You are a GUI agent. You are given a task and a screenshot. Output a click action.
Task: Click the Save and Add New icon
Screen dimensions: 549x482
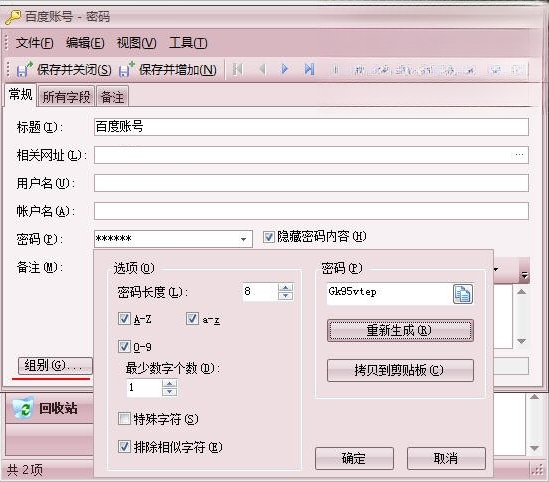(126, 69)
